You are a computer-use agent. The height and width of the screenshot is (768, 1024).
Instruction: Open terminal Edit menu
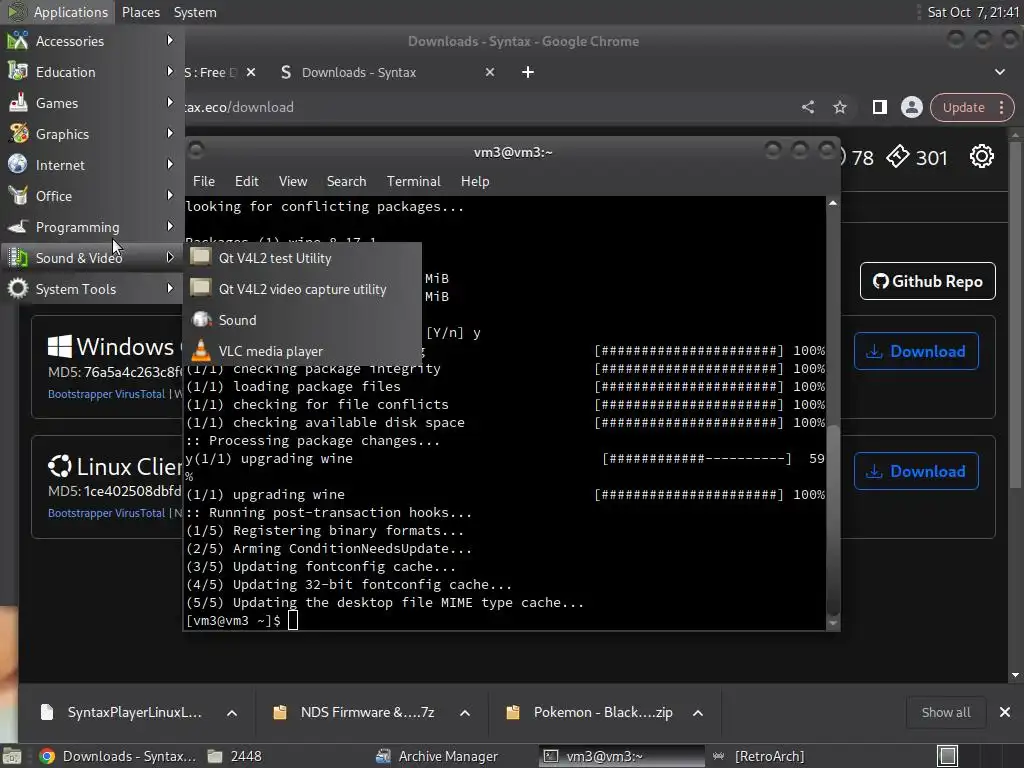[246, 181]
